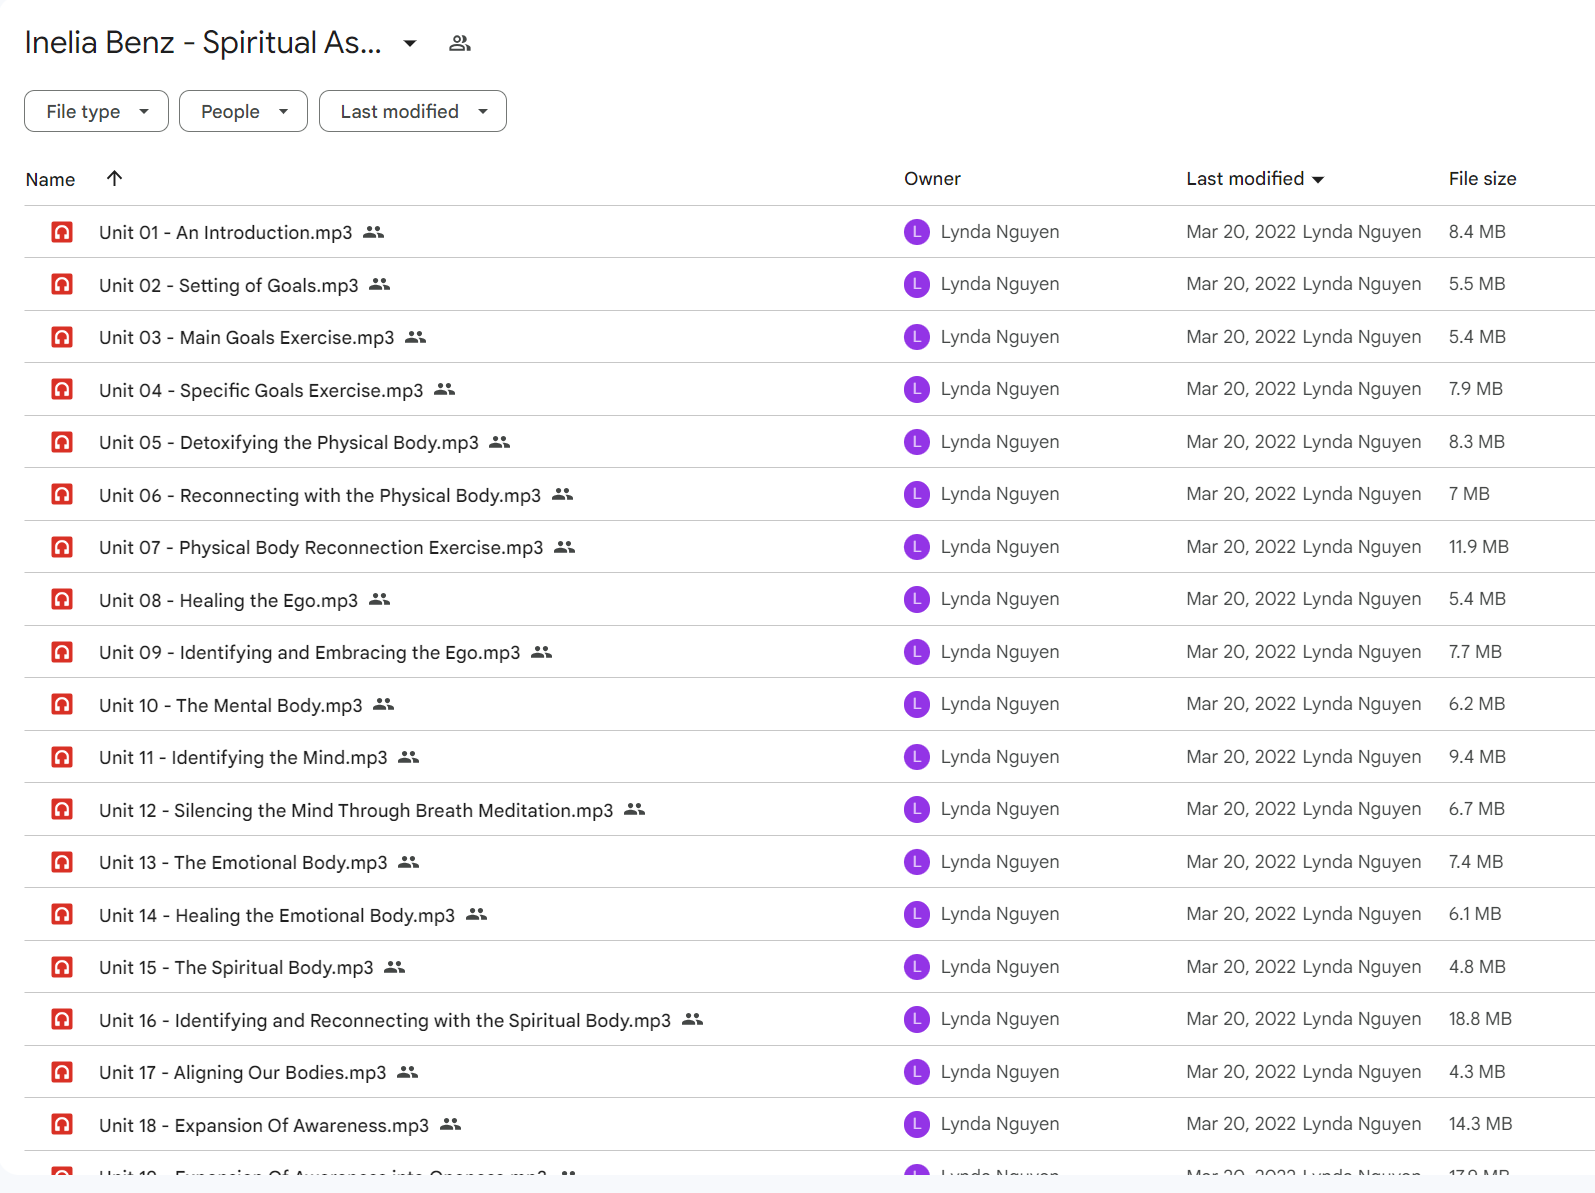Expand folder title dropdown arrow
The height and width of the screenshot is (1193, 1595).
(410, 43)
